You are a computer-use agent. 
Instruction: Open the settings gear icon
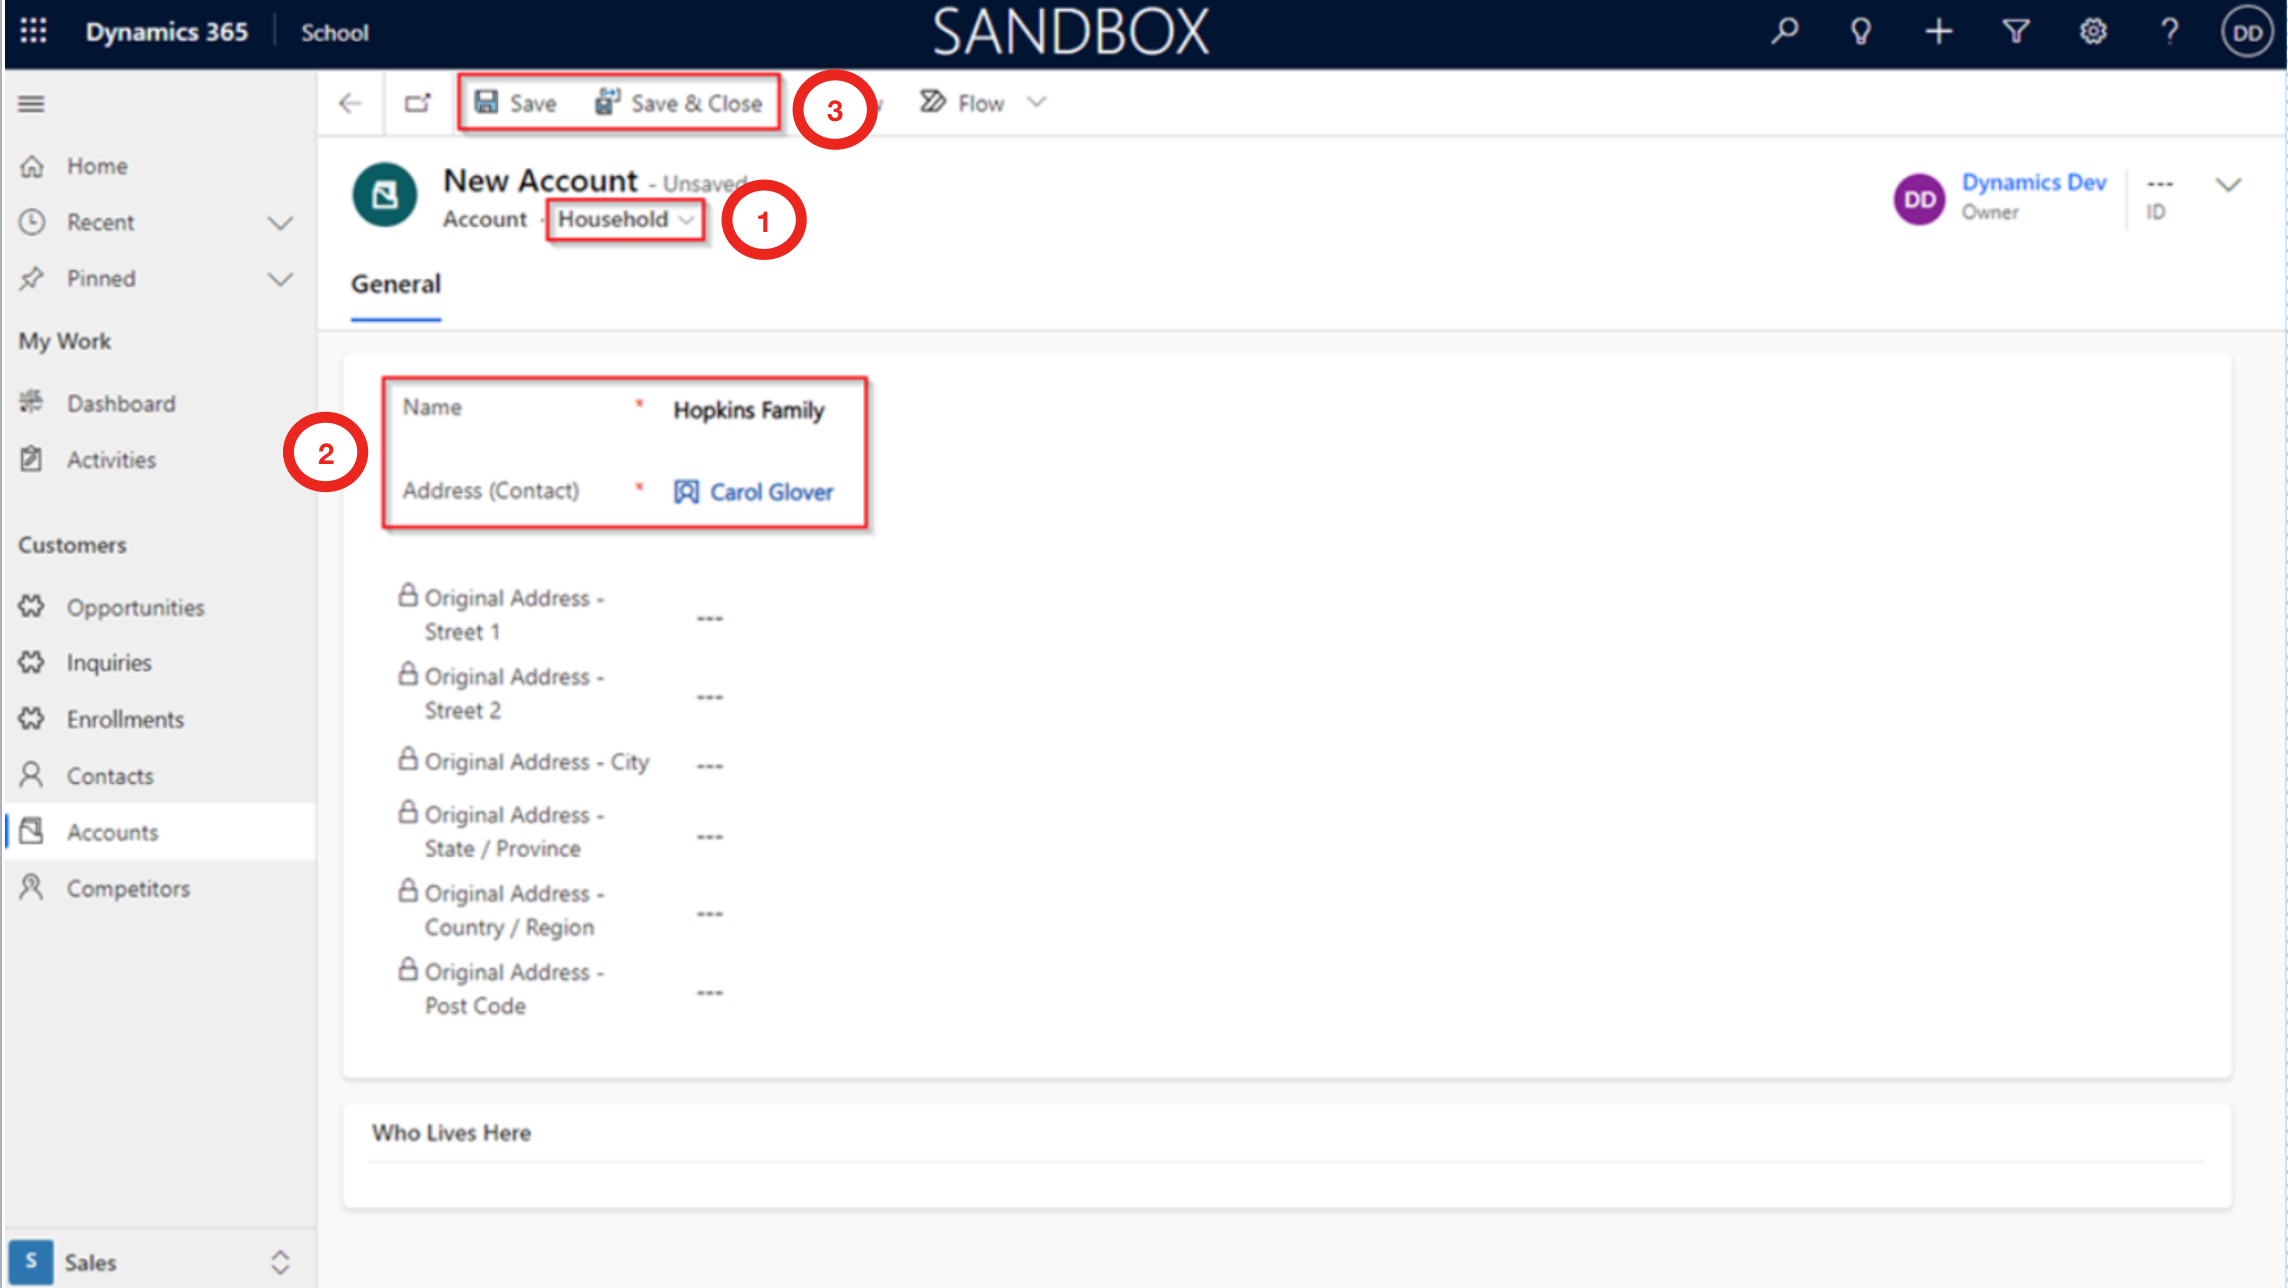[2093, 32]
